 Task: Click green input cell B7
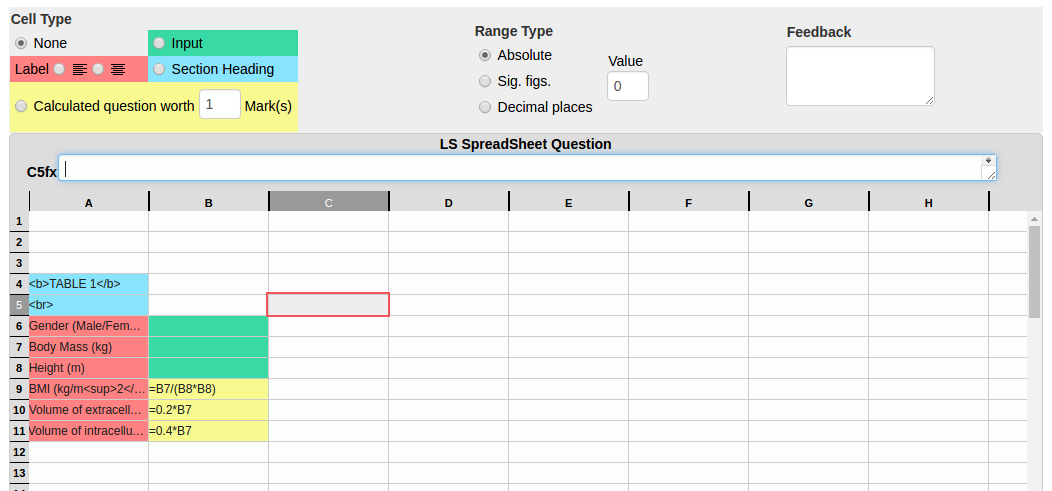[209, 347]
